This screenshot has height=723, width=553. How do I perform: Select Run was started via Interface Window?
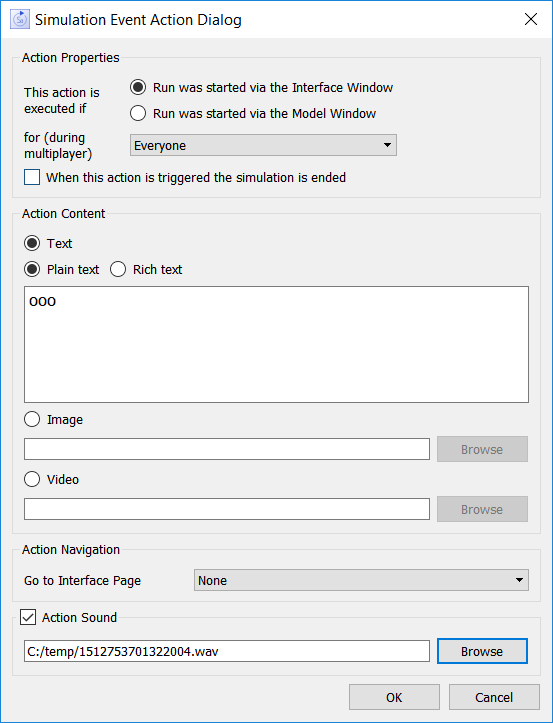coord(138,87)
